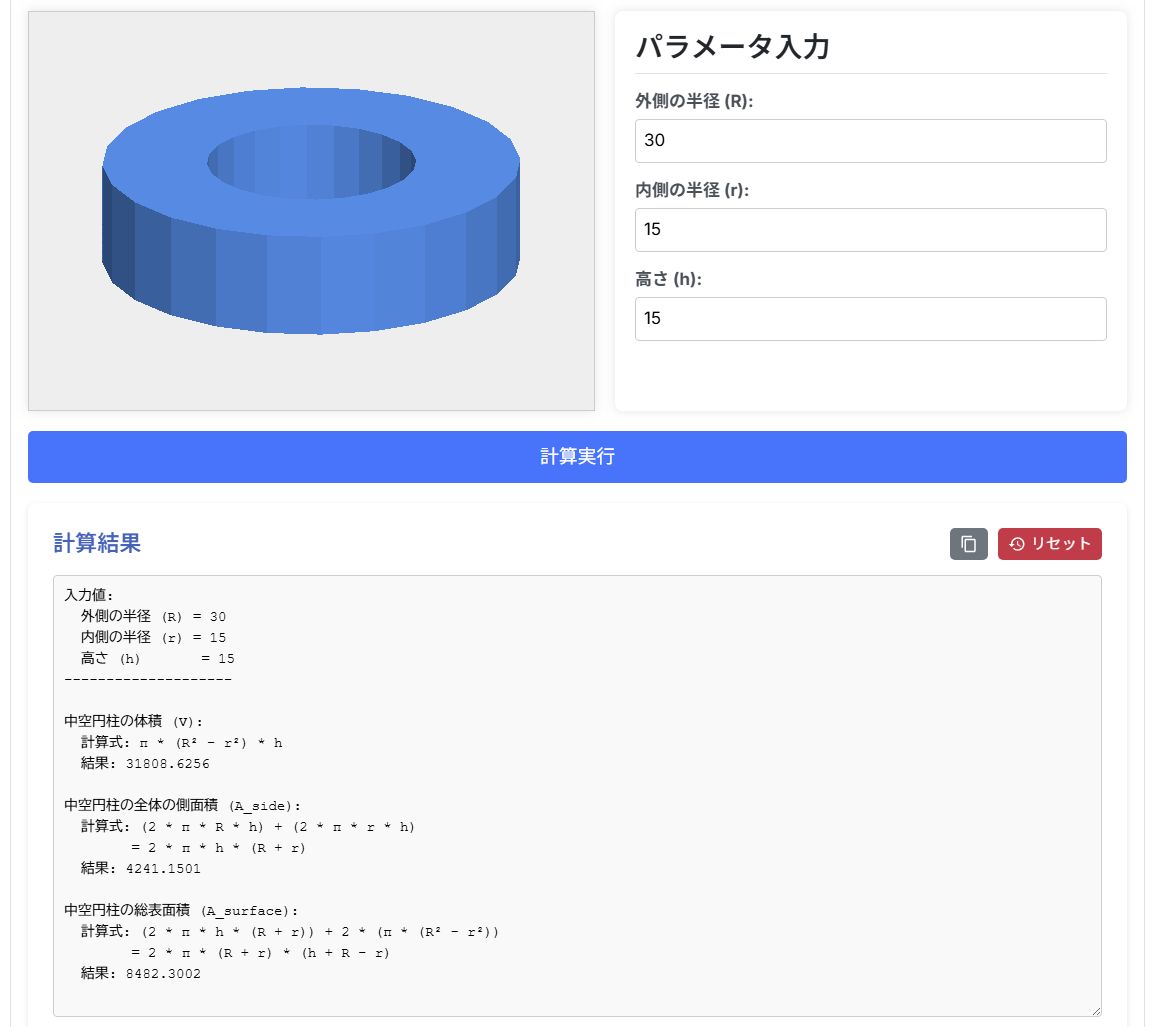Focus the 内側の半径 (r) input field

pyautogui.click(x=870, y=230)
